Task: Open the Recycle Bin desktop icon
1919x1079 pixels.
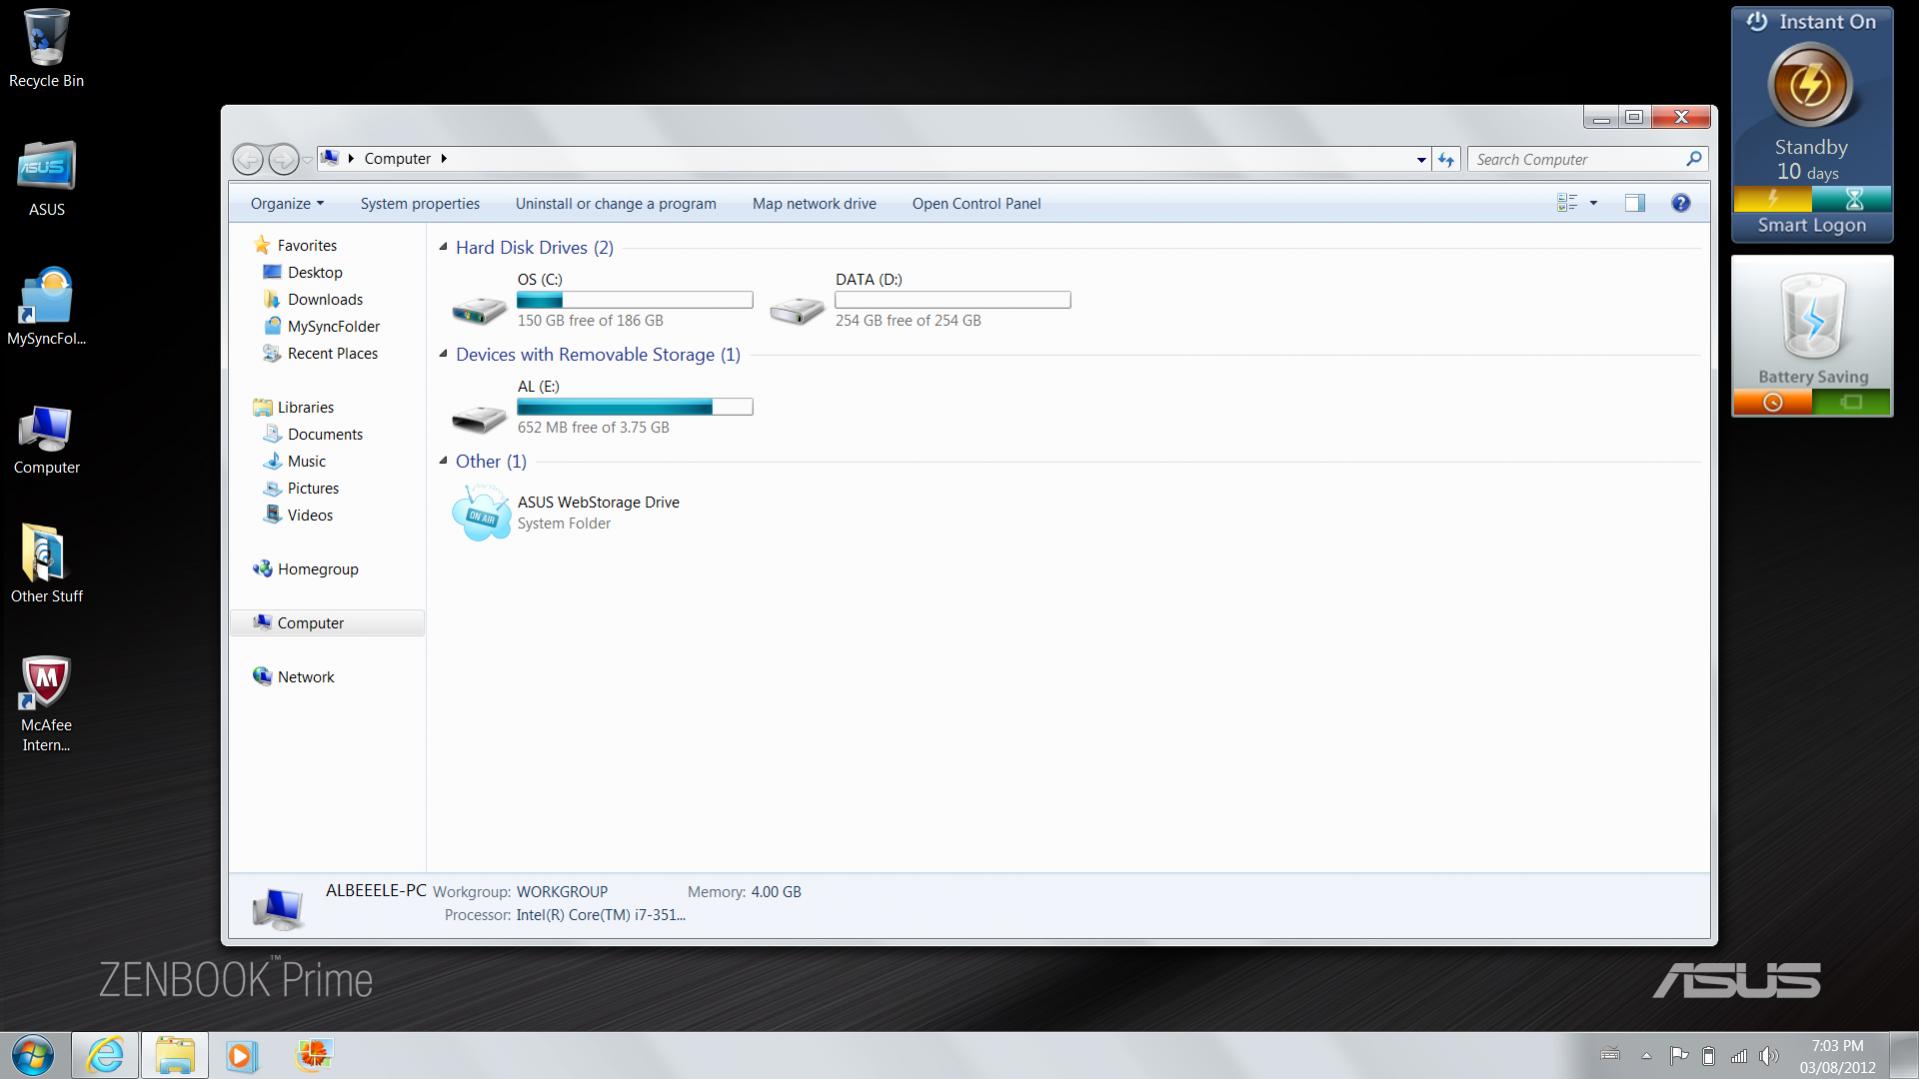Action: pos(46,48)
